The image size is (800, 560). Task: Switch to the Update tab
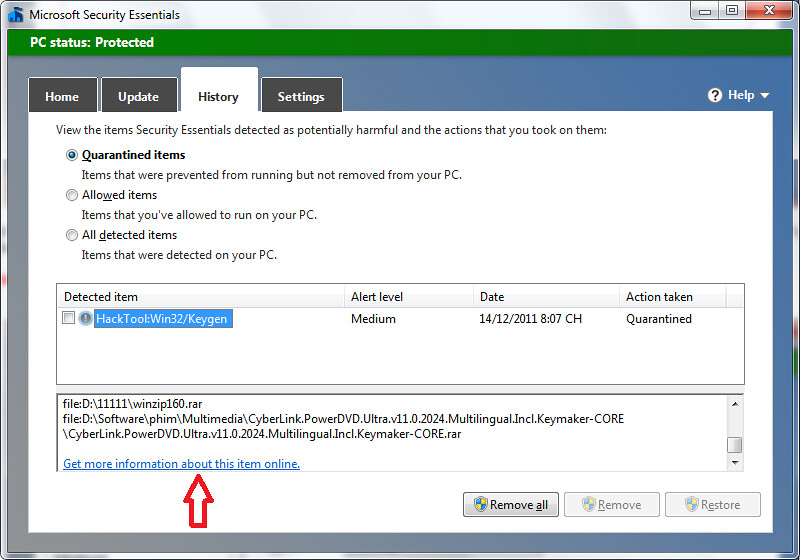[139, 95]
